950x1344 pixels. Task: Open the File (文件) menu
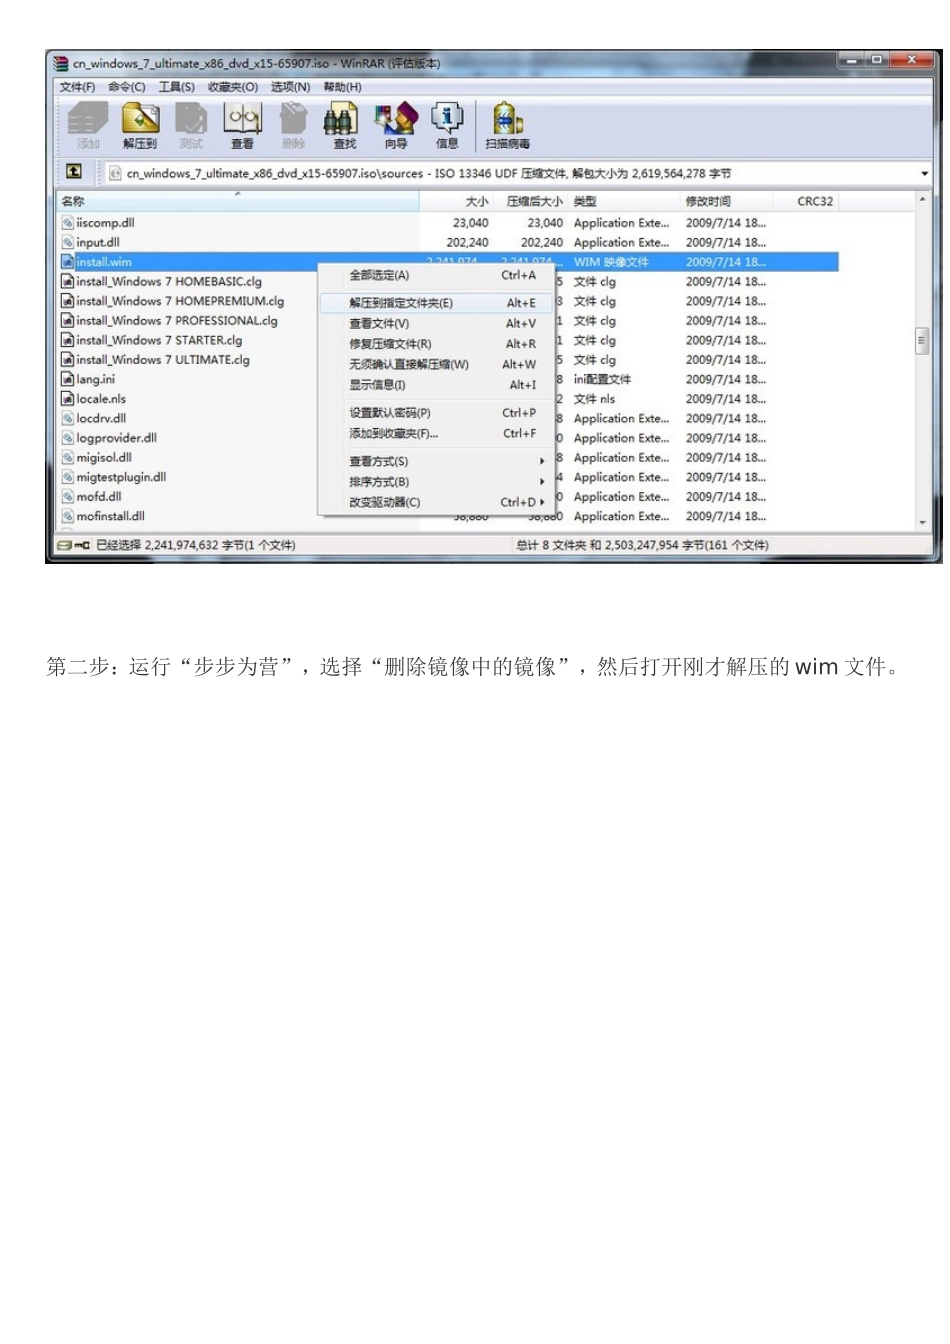click(77, 87)
